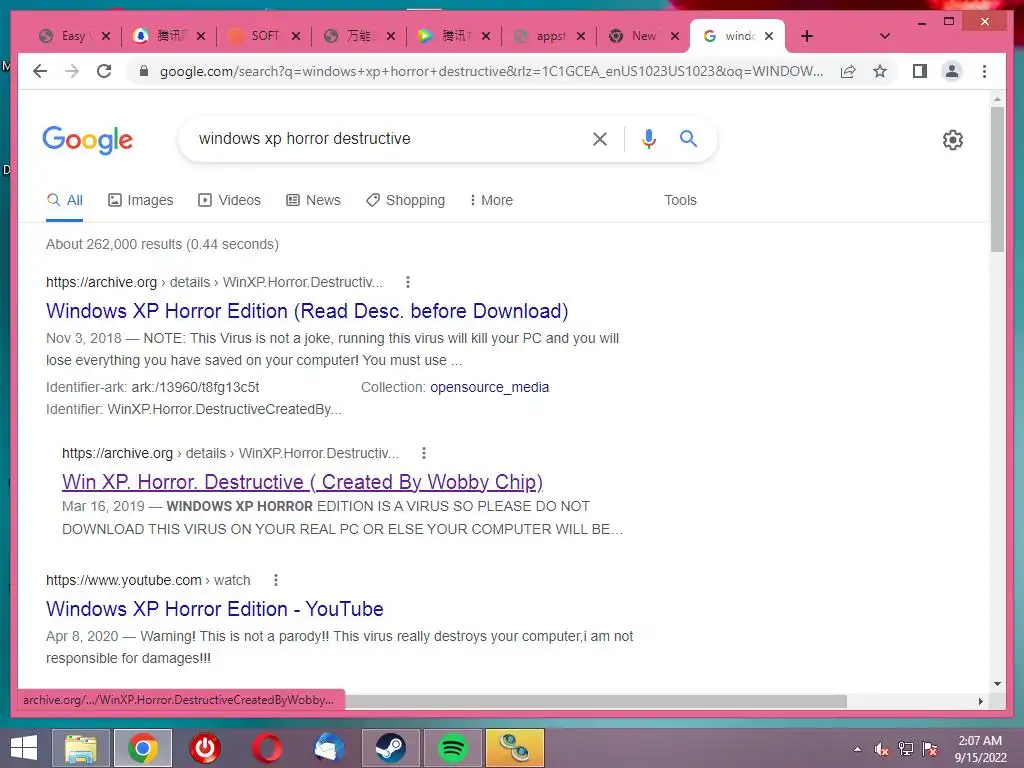
Task: Open the Windows Start menu
Action: [x=24, y=748]
